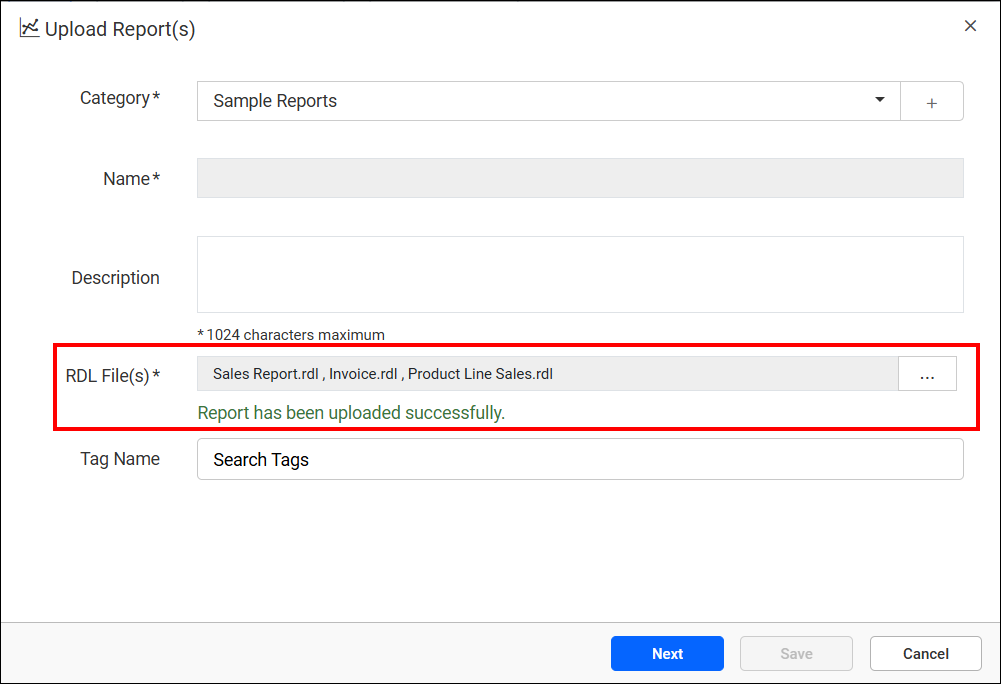Click the Next button to proceed

point(667,653)
